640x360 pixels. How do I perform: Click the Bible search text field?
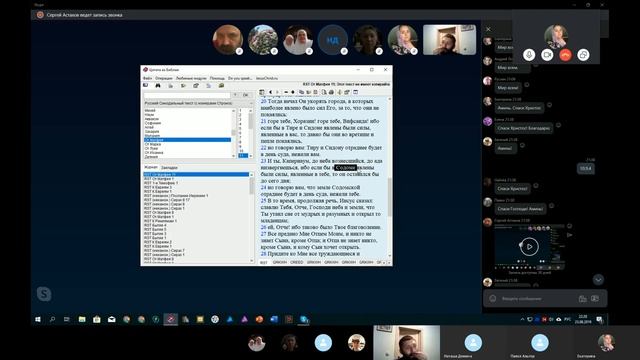click(x=187, y=95)
